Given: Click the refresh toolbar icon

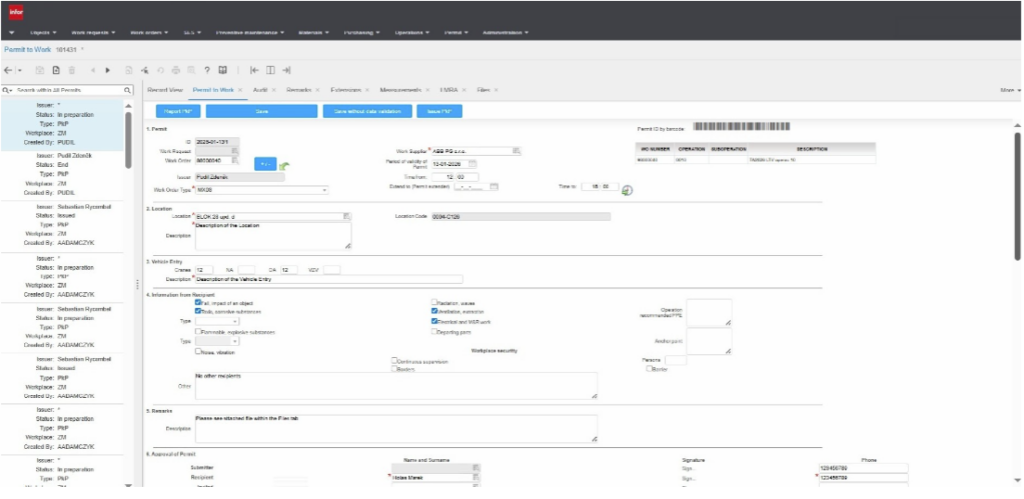Looking at the screenshot, I should [160, 70].
